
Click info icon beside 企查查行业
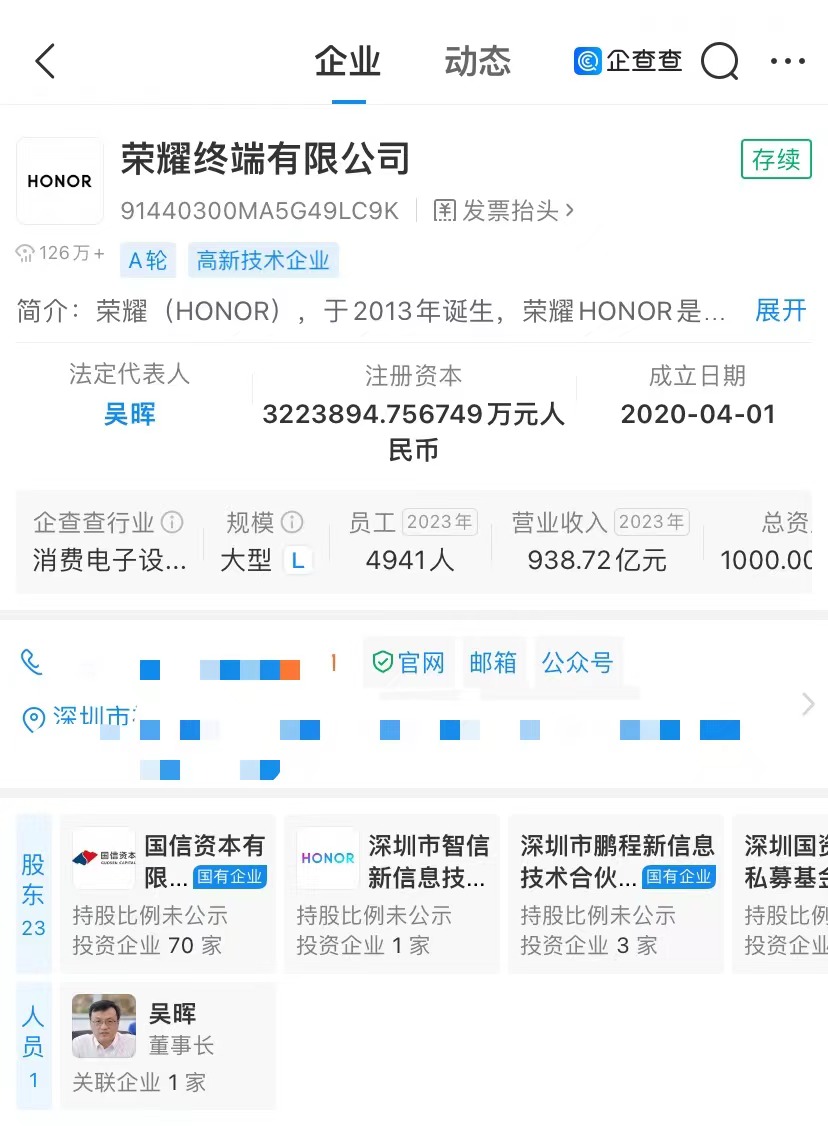(172, 522)
